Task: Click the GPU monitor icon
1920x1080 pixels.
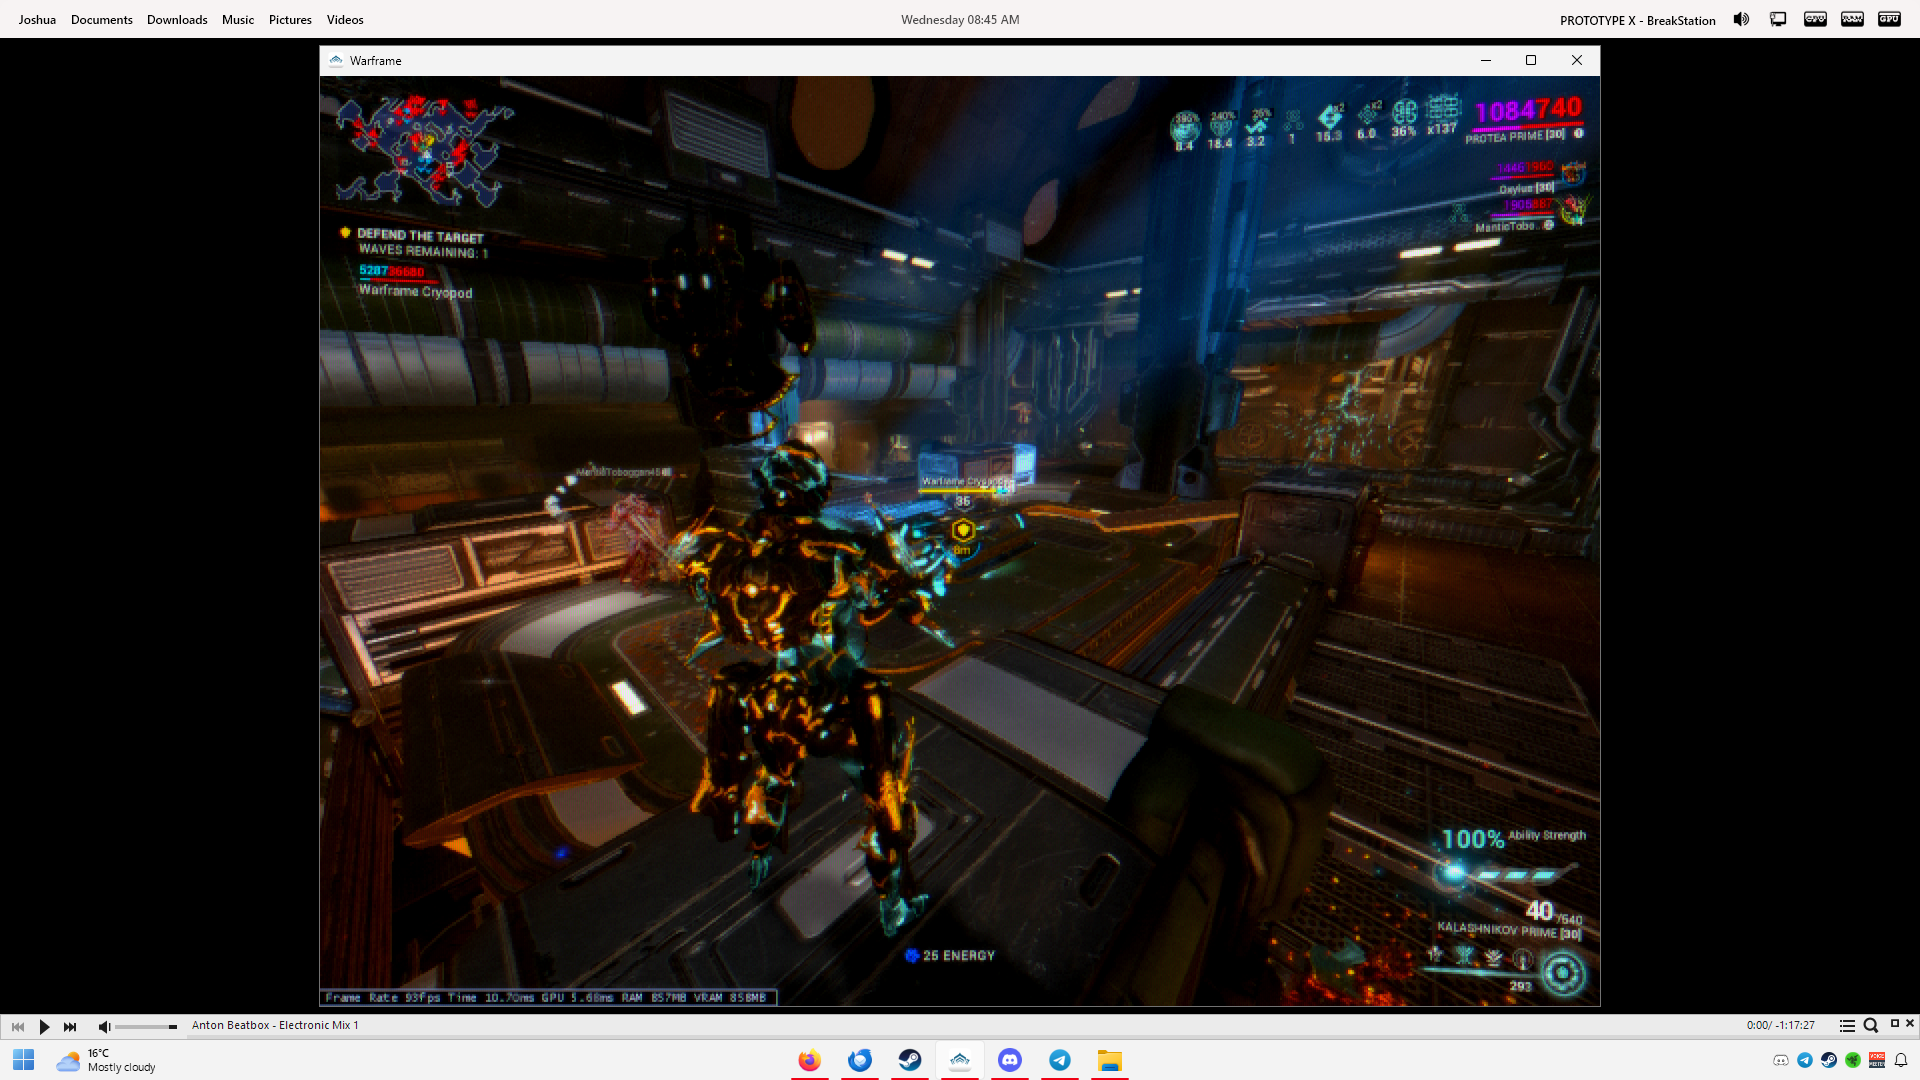Action: pos(1889,19)
